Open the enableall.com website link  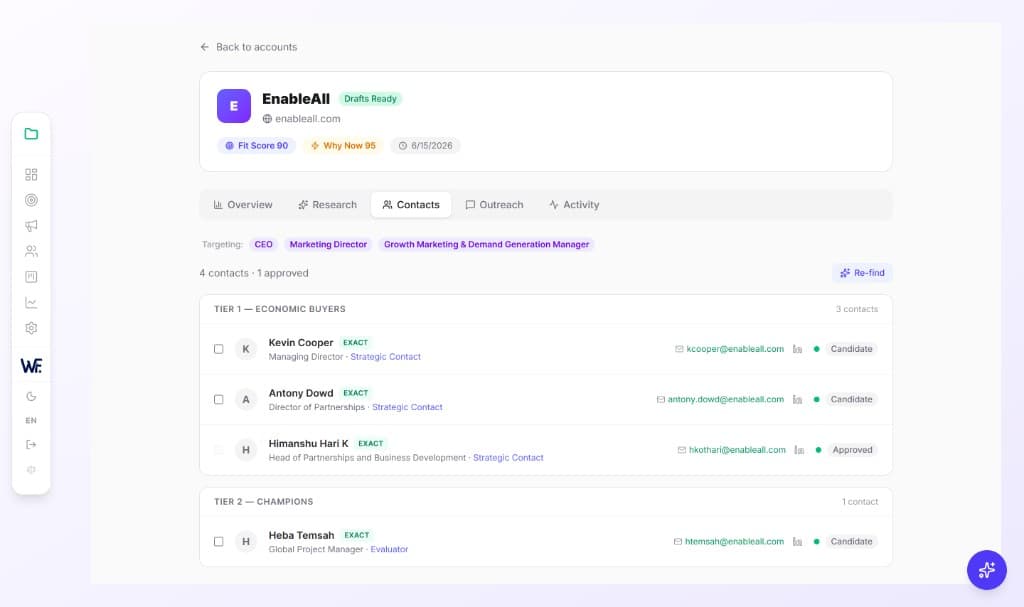(308, 119)
